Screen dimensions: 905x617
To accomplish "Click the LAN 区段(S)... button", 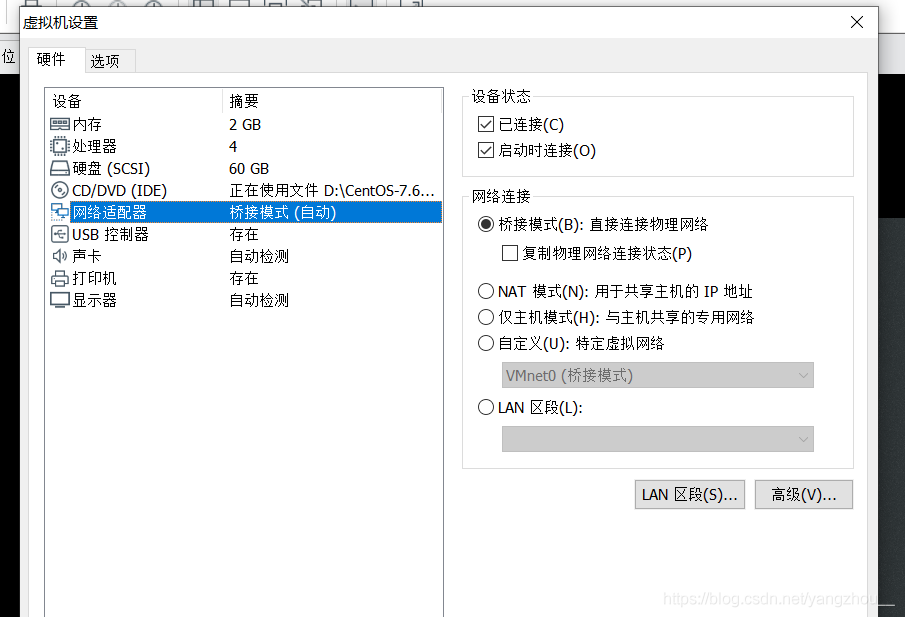I will 689,494.
